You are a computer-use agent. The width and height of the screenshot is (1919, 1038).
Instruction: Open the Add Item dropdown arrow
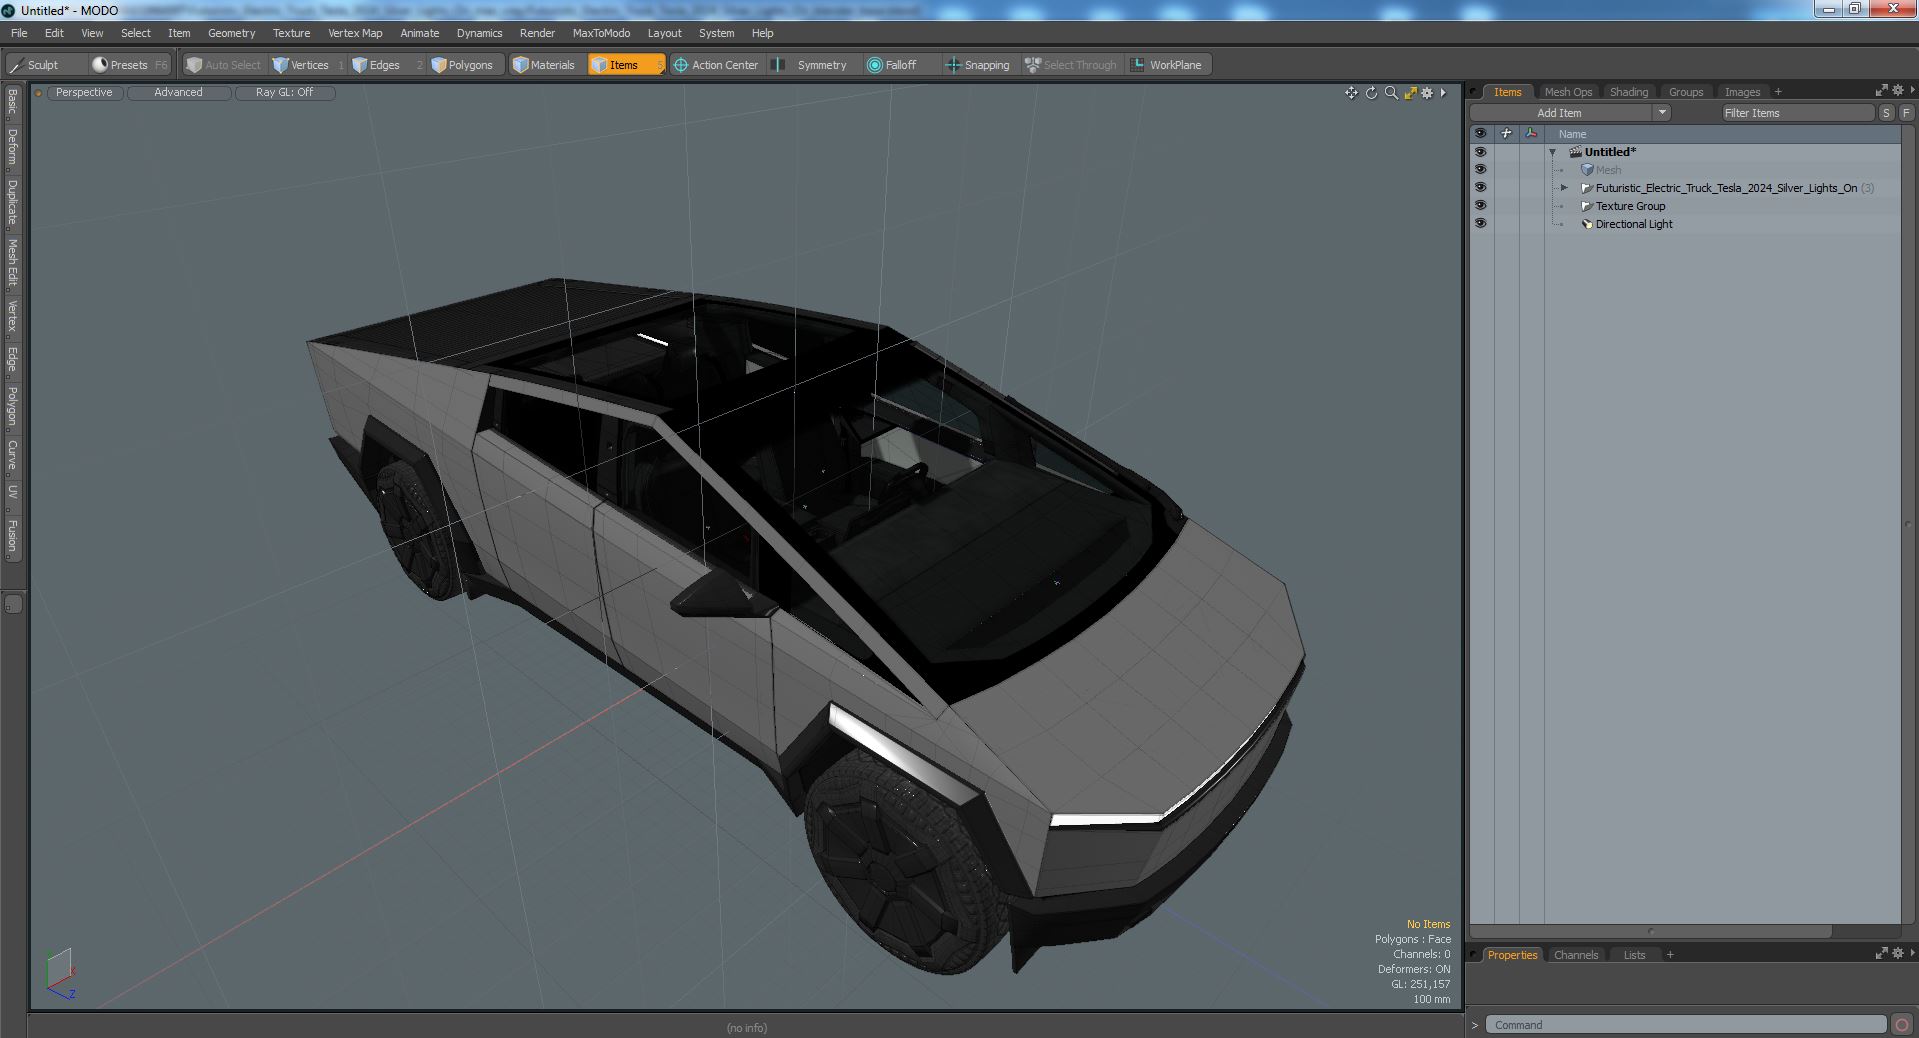click(1662, 113)
